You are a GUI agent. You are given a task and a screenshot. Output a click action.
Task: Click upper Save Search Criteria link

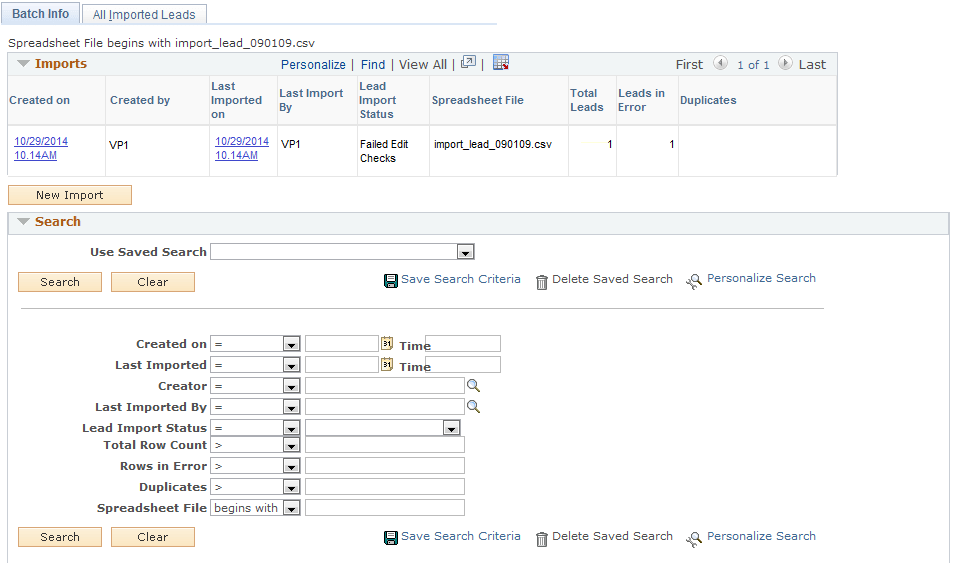461,279
